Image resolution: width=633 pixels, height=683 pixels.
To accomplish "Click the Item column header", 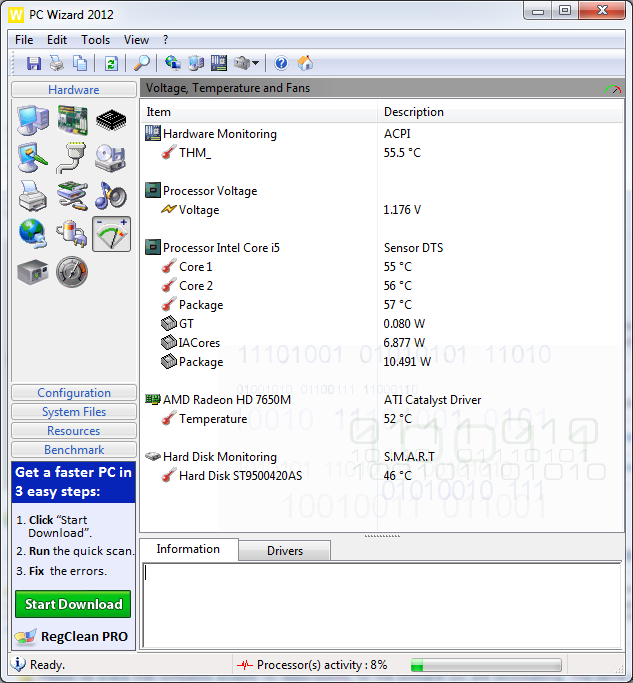I will 259,112.
